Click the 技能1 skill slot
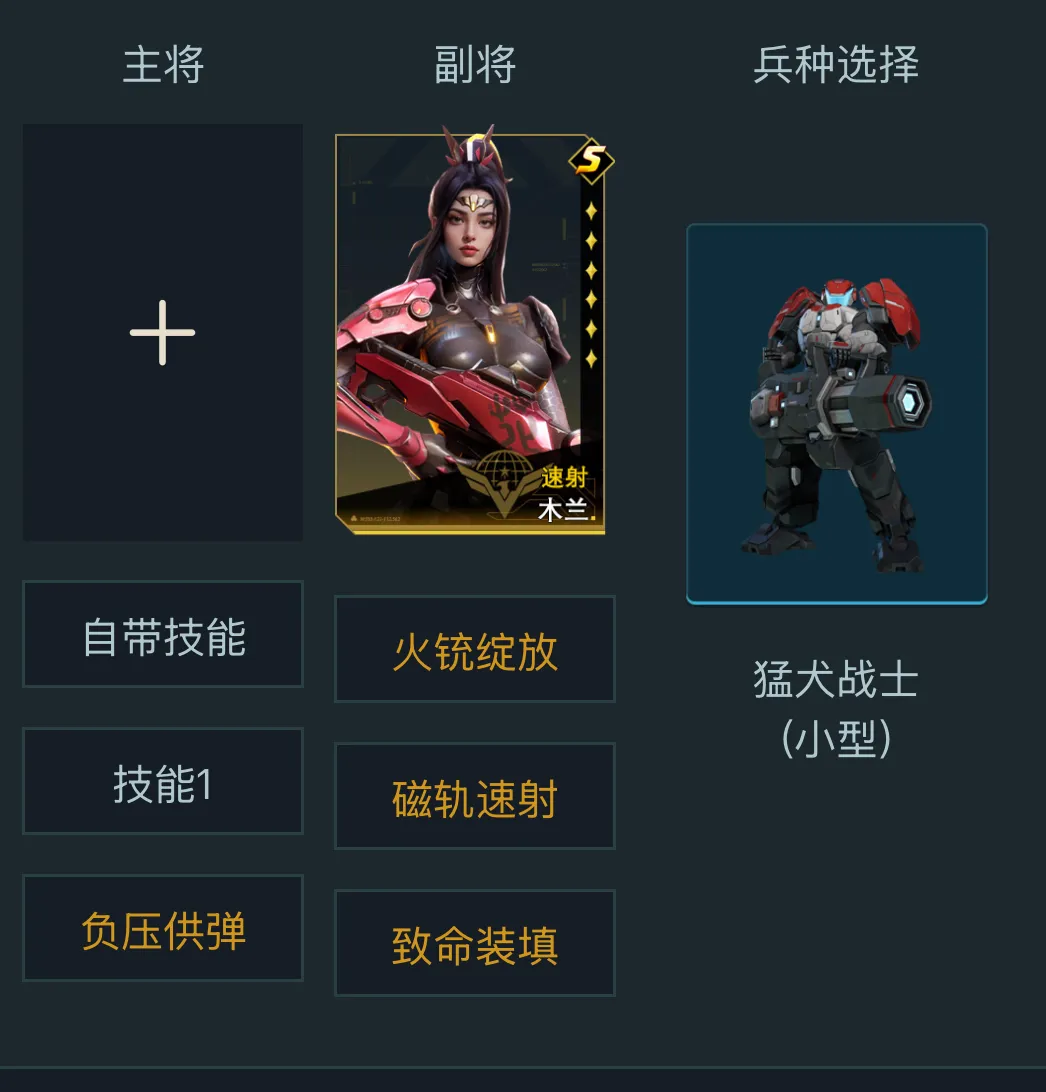The image size is (1046, 1092). coord(163,781)
